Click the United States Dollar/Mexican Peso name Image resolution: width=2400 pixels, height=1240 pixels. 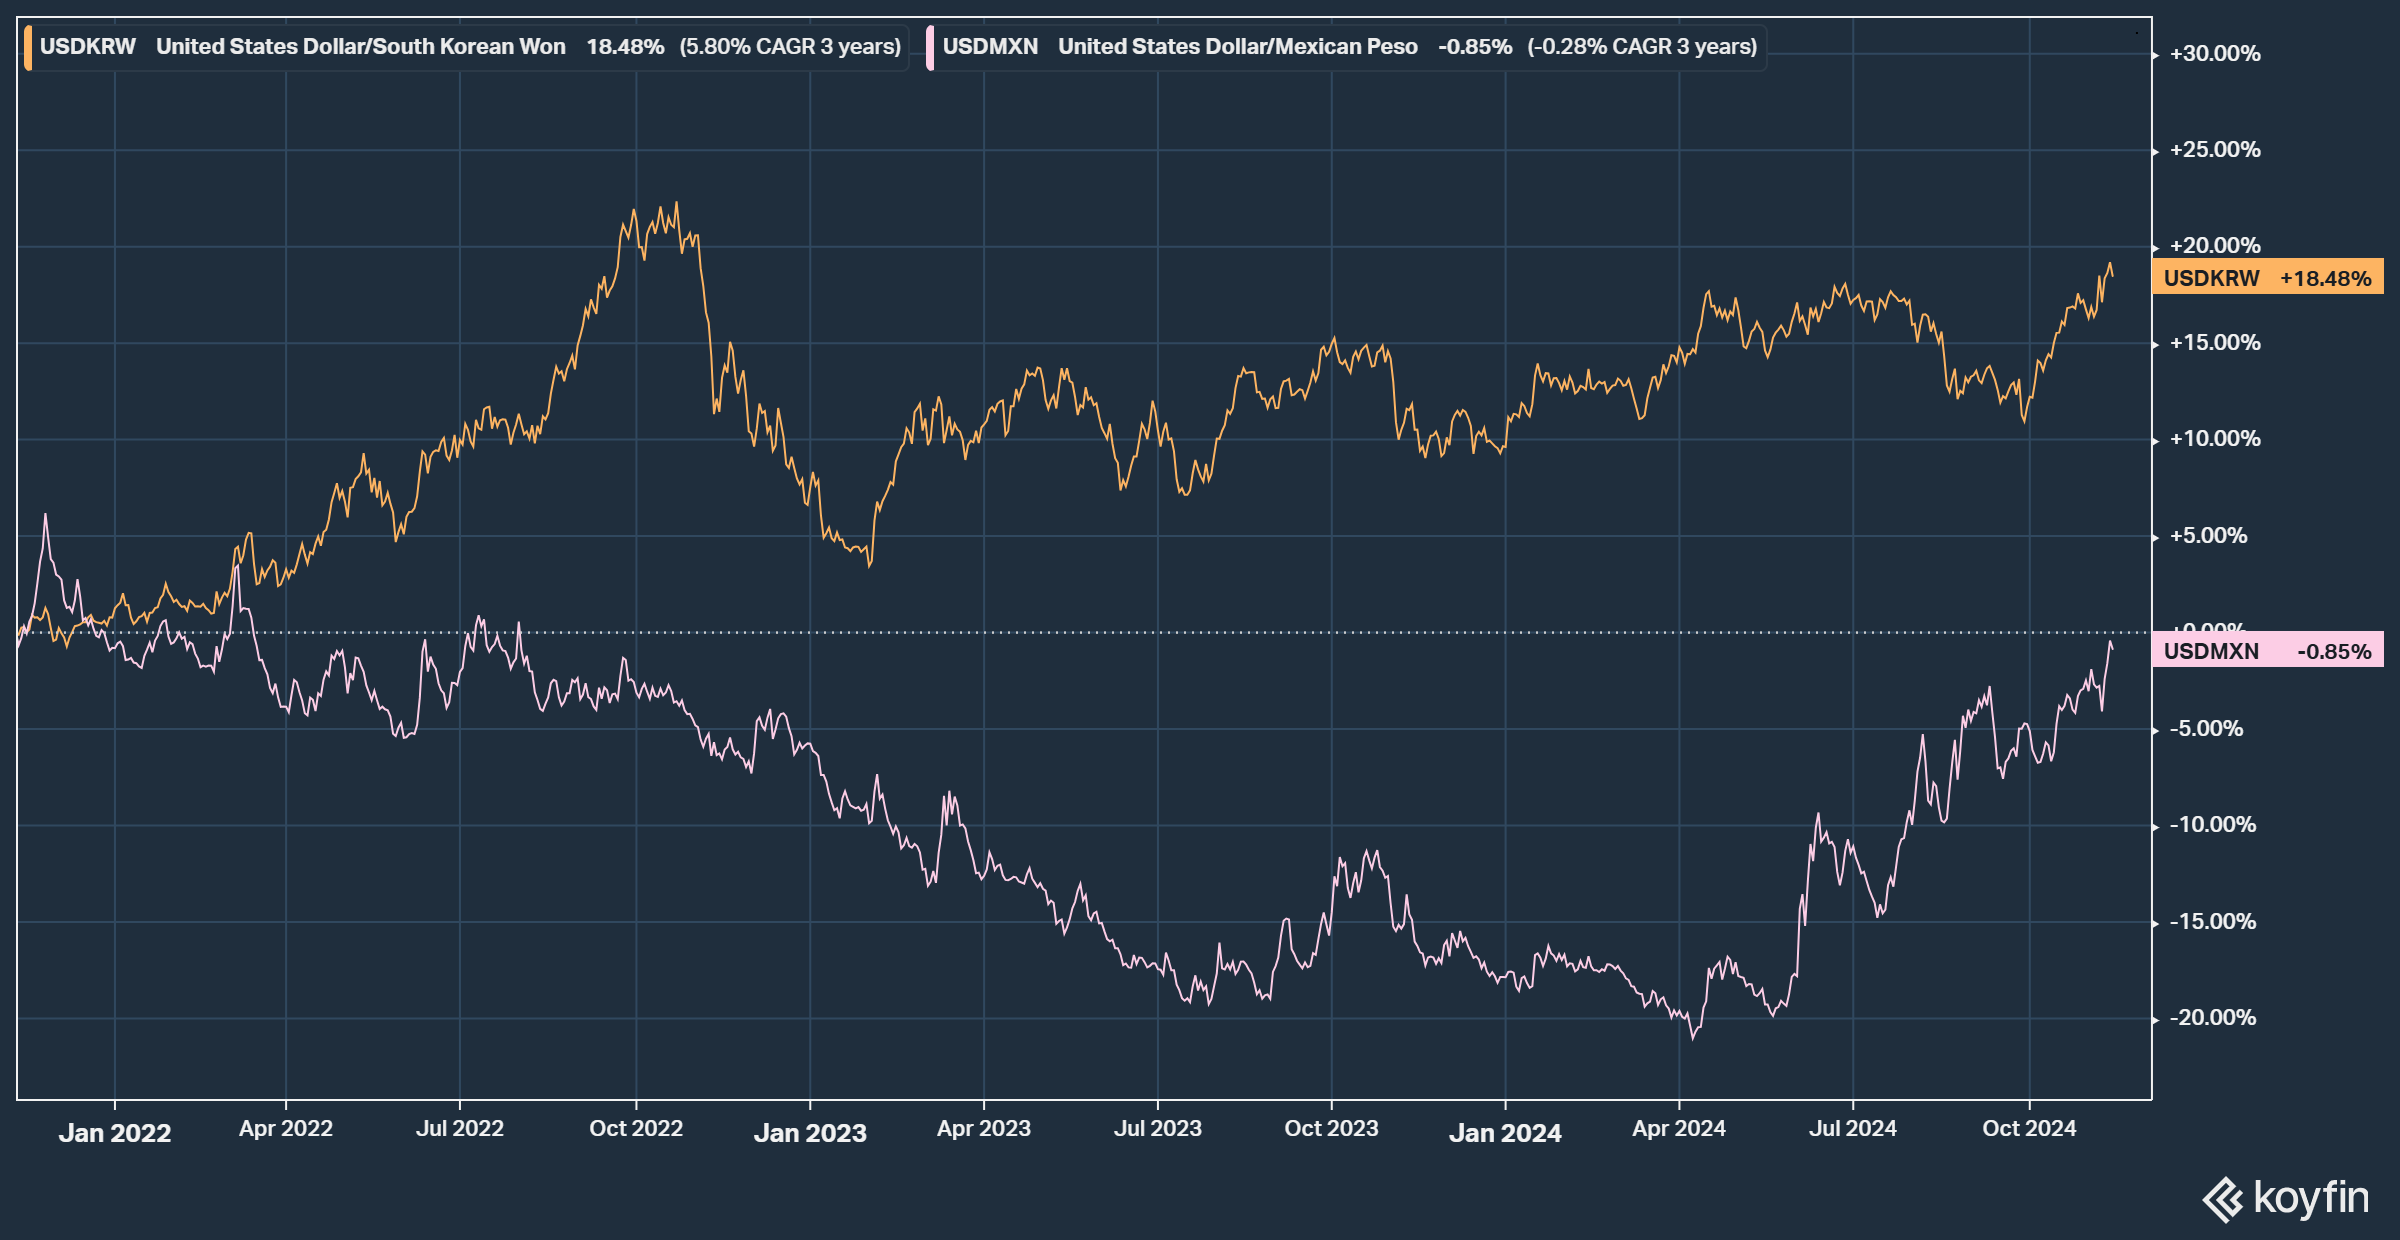(x=1238, y=47)
